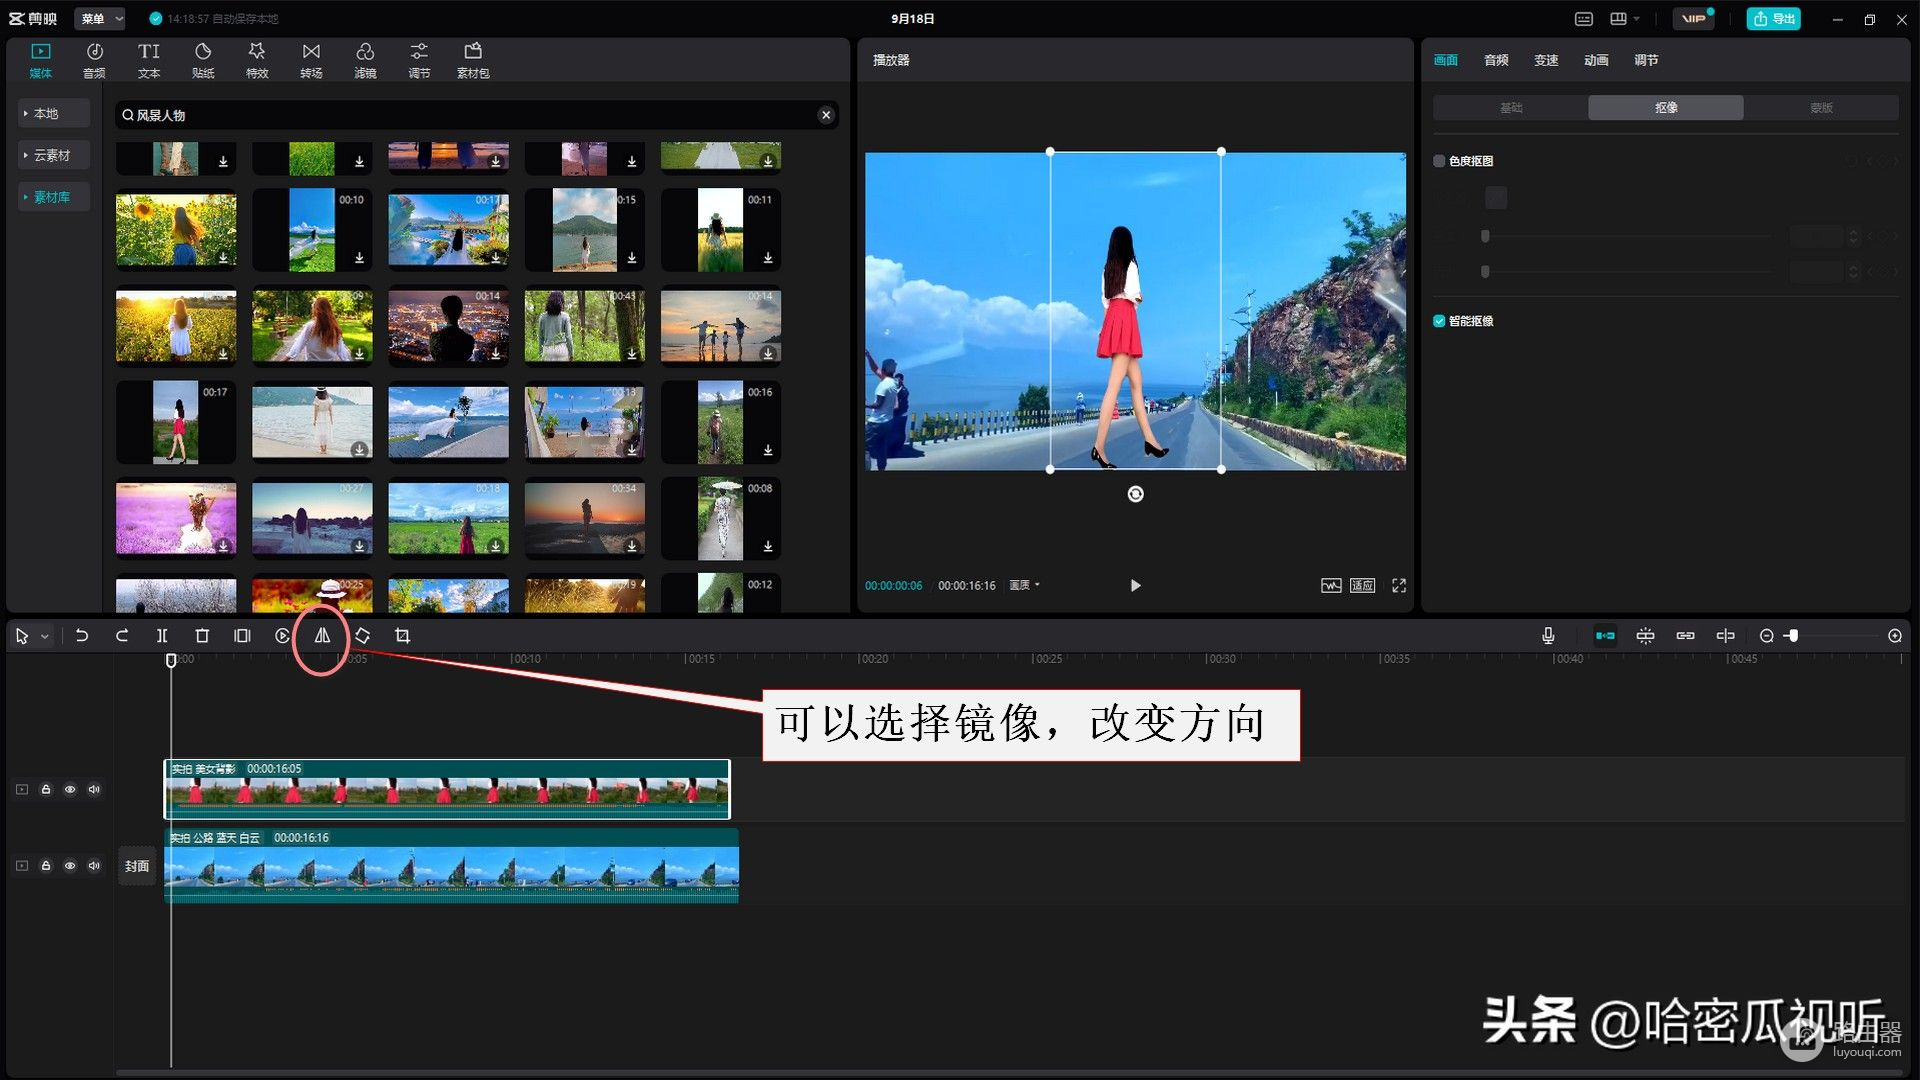This screenshot has height=1080, width=1920.
Task: Click the mirror flip icon in timeline toolbar
Action: [x=322, y=636]
